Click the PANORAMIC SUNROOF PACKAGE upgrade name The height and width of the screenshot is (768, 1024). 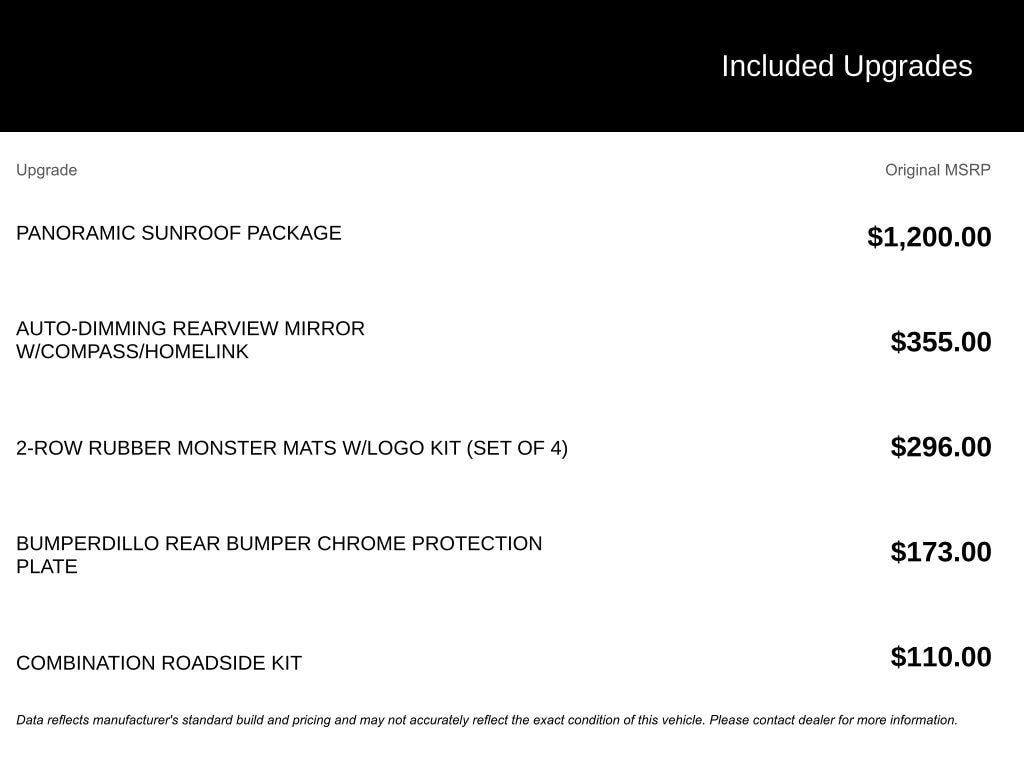tap(178, 233)
